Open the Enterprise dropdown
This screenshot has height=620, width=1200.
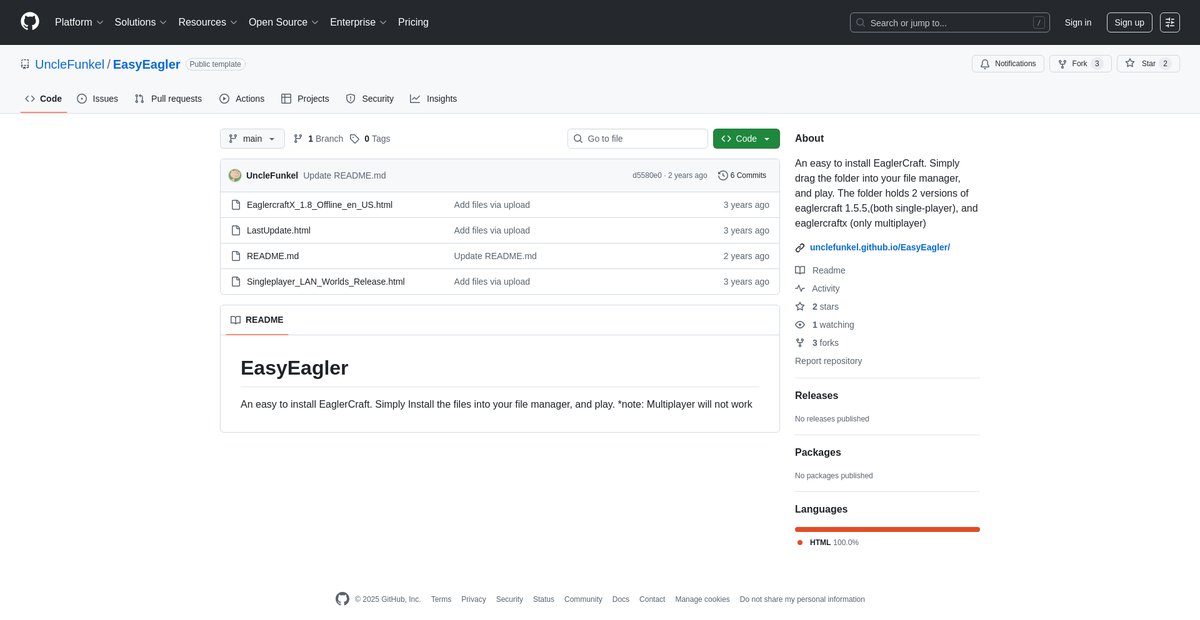359,22
